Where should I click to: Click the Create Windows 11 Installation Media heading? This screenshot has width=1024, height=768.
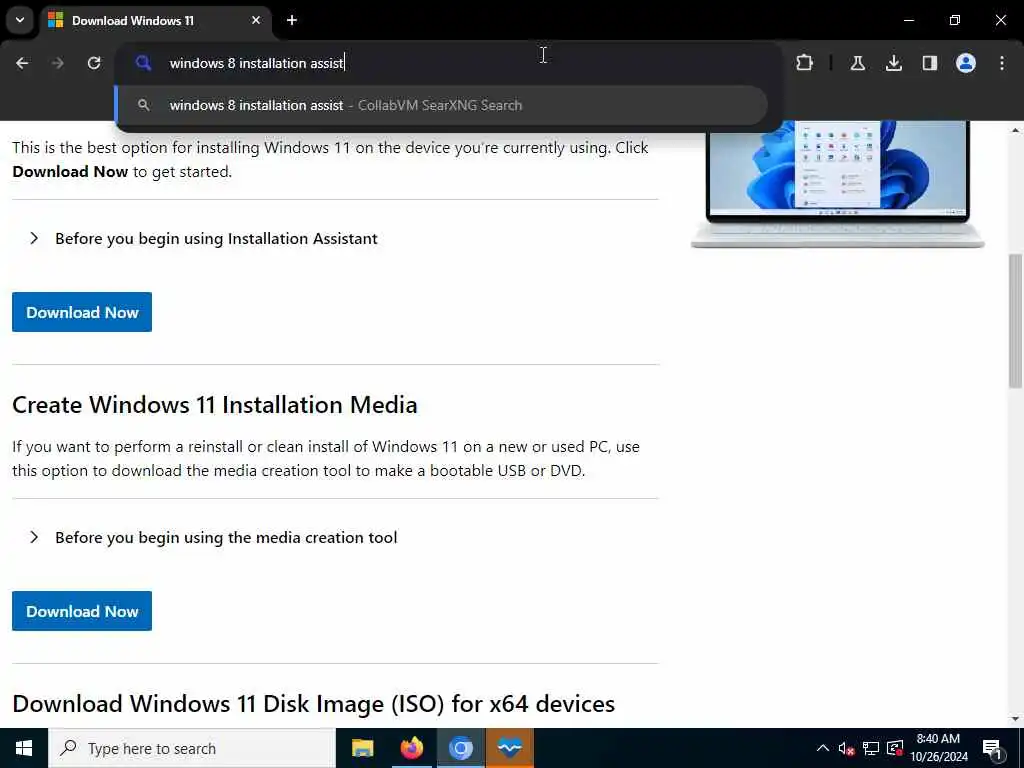pyautogui.click(x=215, y=405)
